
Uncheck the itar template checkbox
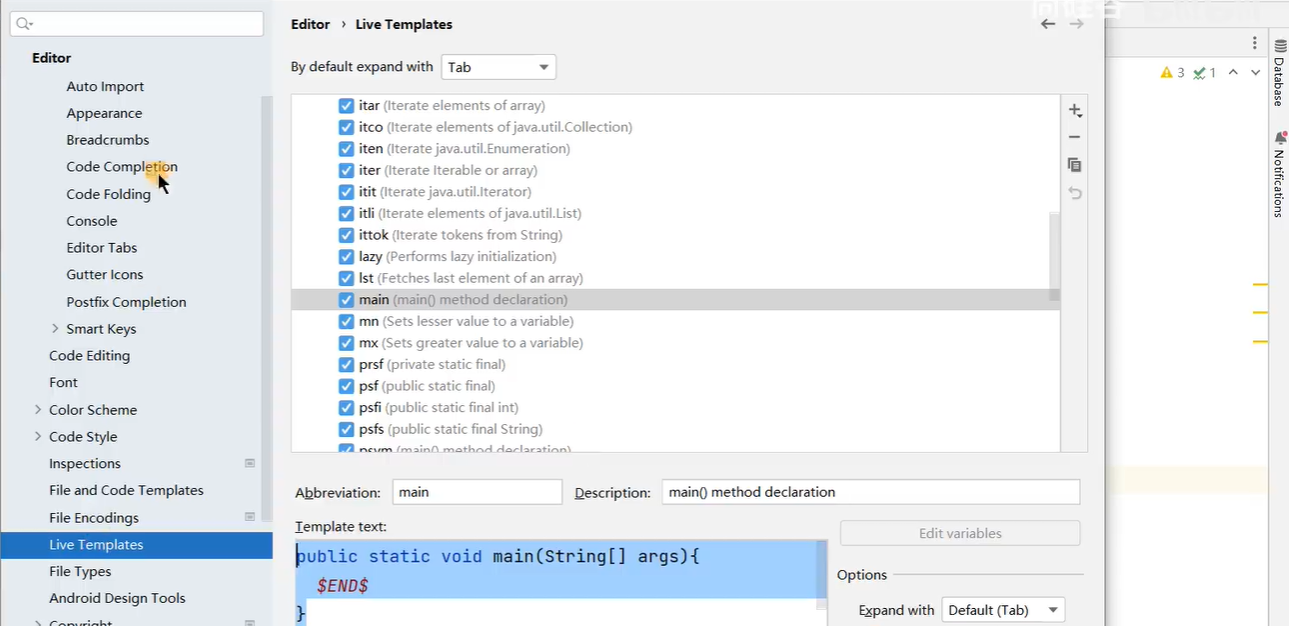tap(346, 106)
